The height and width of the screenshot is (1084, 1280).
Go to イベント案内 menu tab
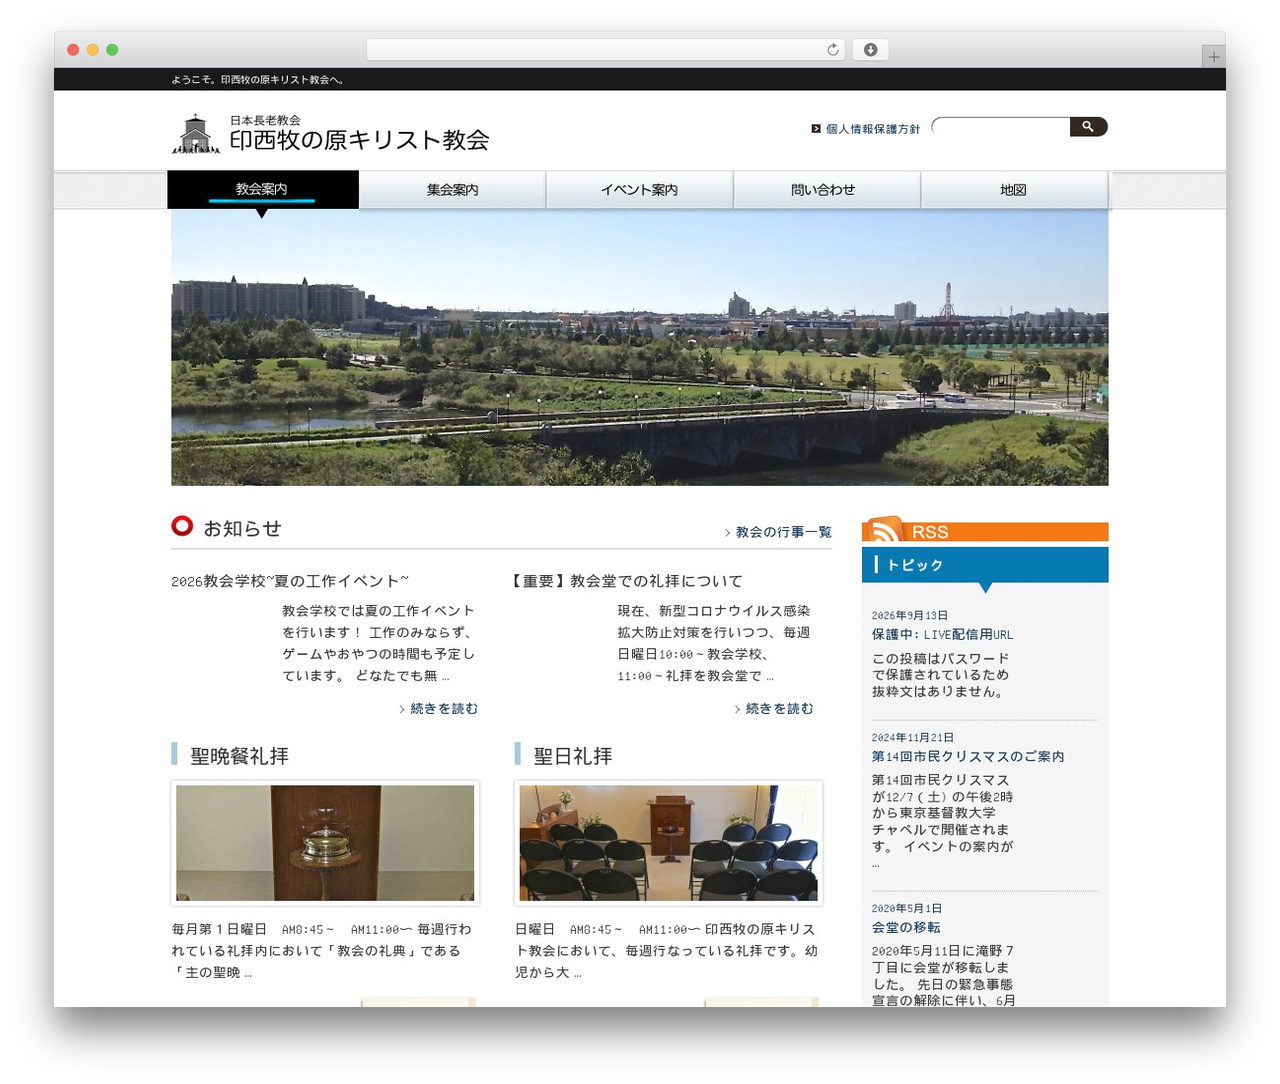click(x=640, y=190)
